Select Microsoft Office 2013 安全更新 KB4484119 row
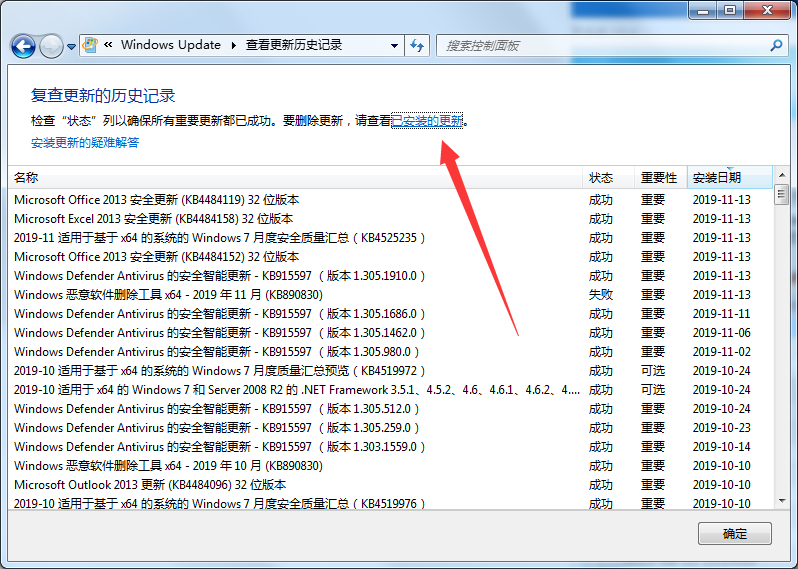 (390, 200)
